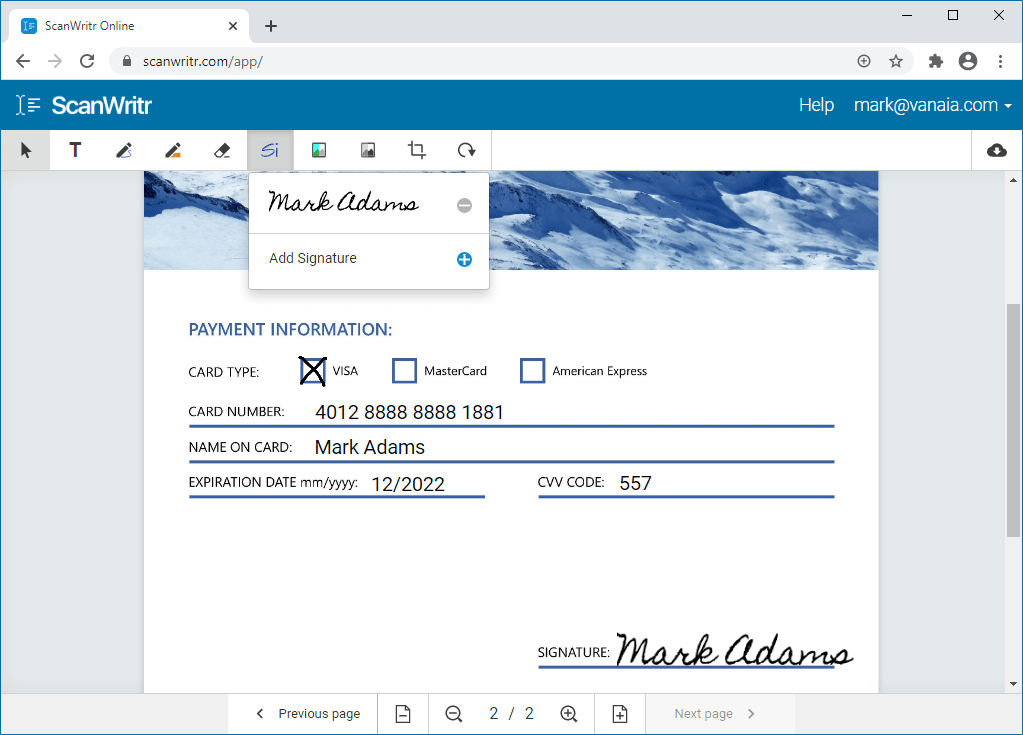
Task: Zoom in using the magnifier plus icon
Action: [569, 713]
